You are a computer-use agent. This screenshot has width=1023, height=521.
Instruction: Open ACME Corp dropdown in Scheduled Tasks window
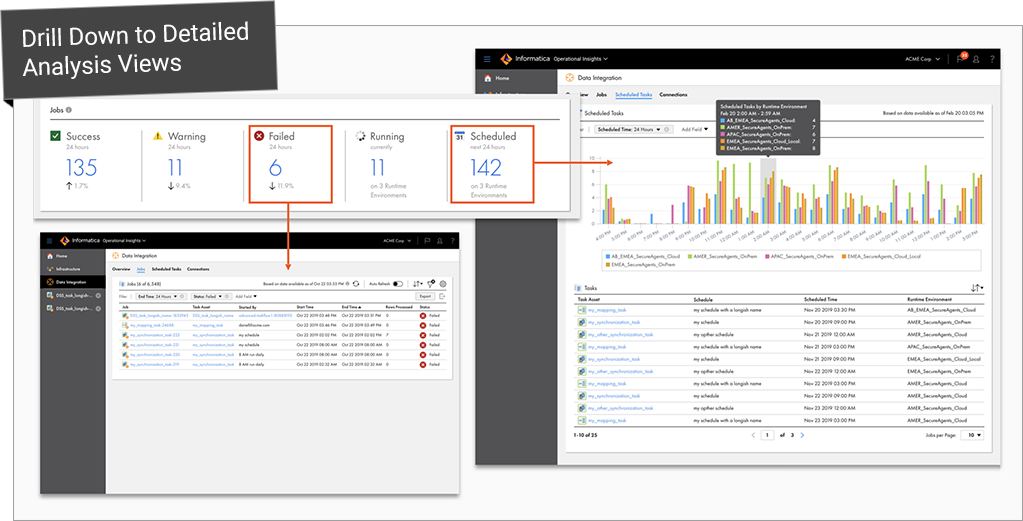(x=923, y=59)
